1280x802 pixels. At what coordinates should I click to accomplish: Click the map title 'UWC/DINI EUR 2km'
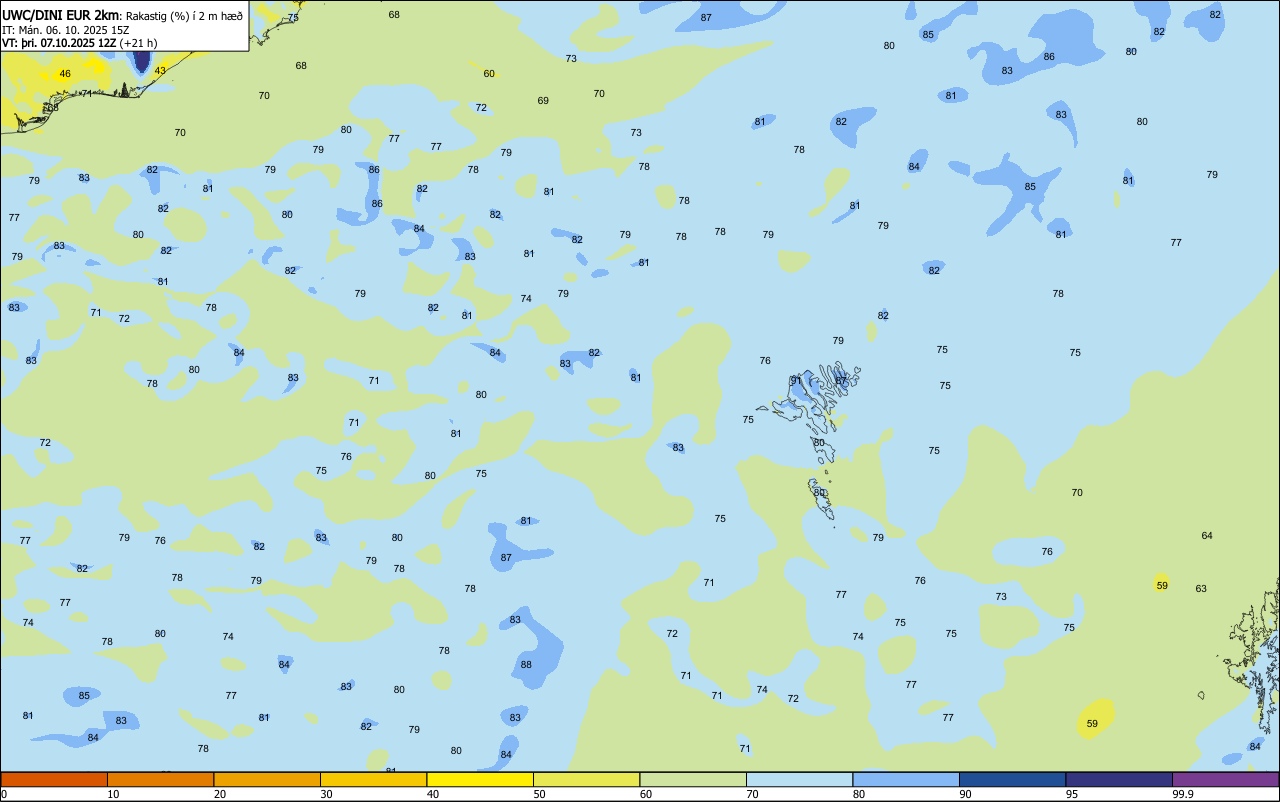(x=61, y=15)
